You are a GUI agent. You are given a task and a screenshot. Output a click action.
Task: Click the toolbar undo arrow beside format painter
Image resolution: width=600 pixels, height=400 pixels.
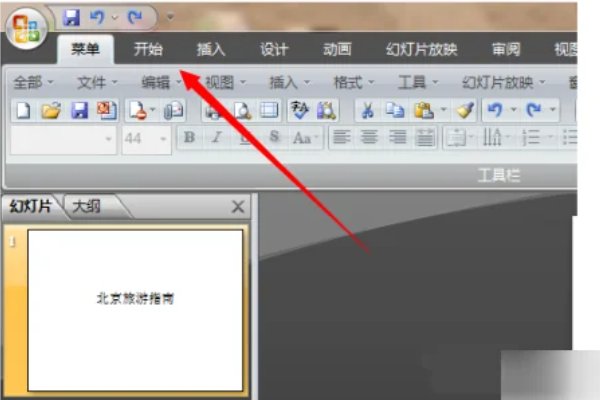pyautogui.click(x=494, y=110)
